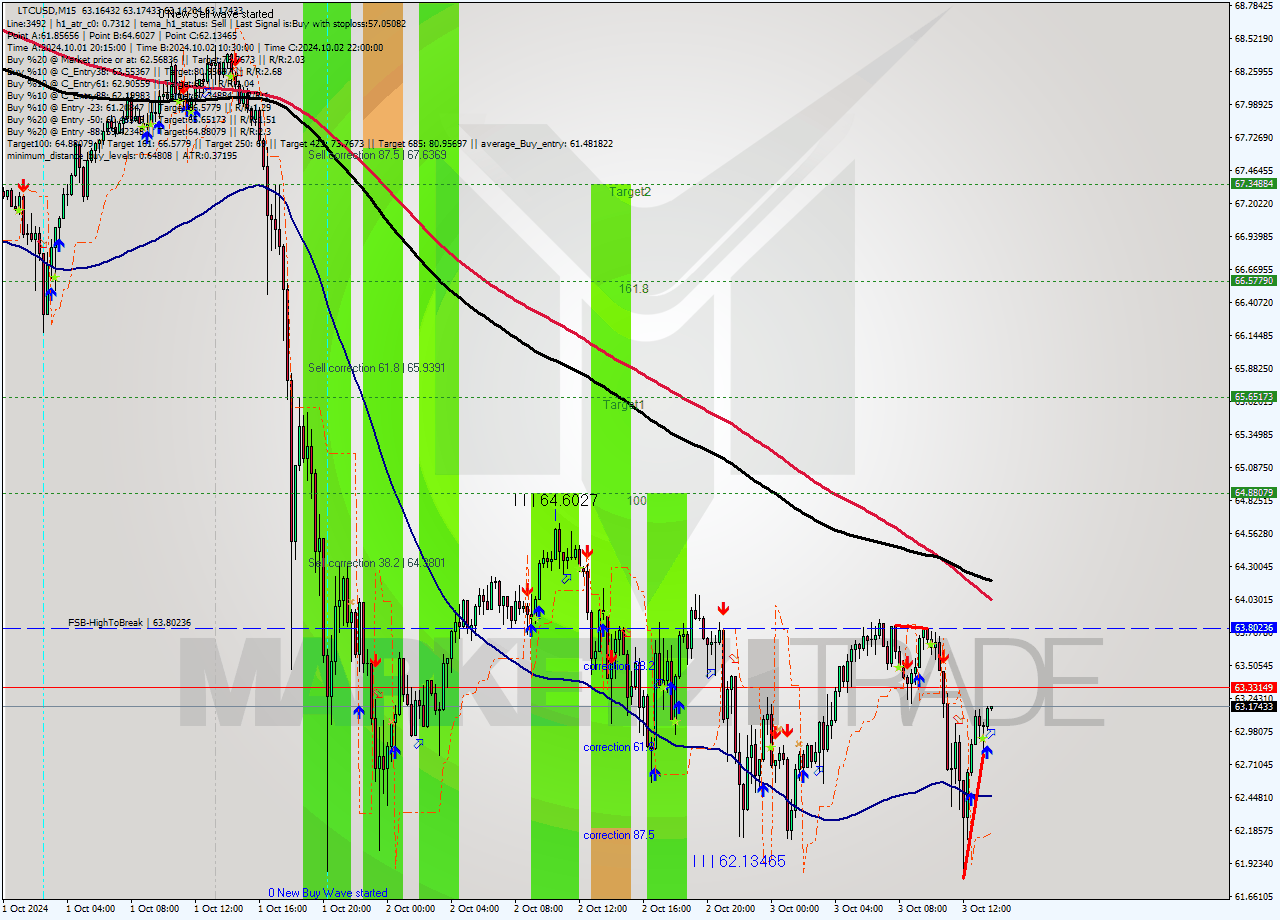Click the Target1 label on the green band
This screenshot has height=920, width=1280.
(x=623, y=405)
